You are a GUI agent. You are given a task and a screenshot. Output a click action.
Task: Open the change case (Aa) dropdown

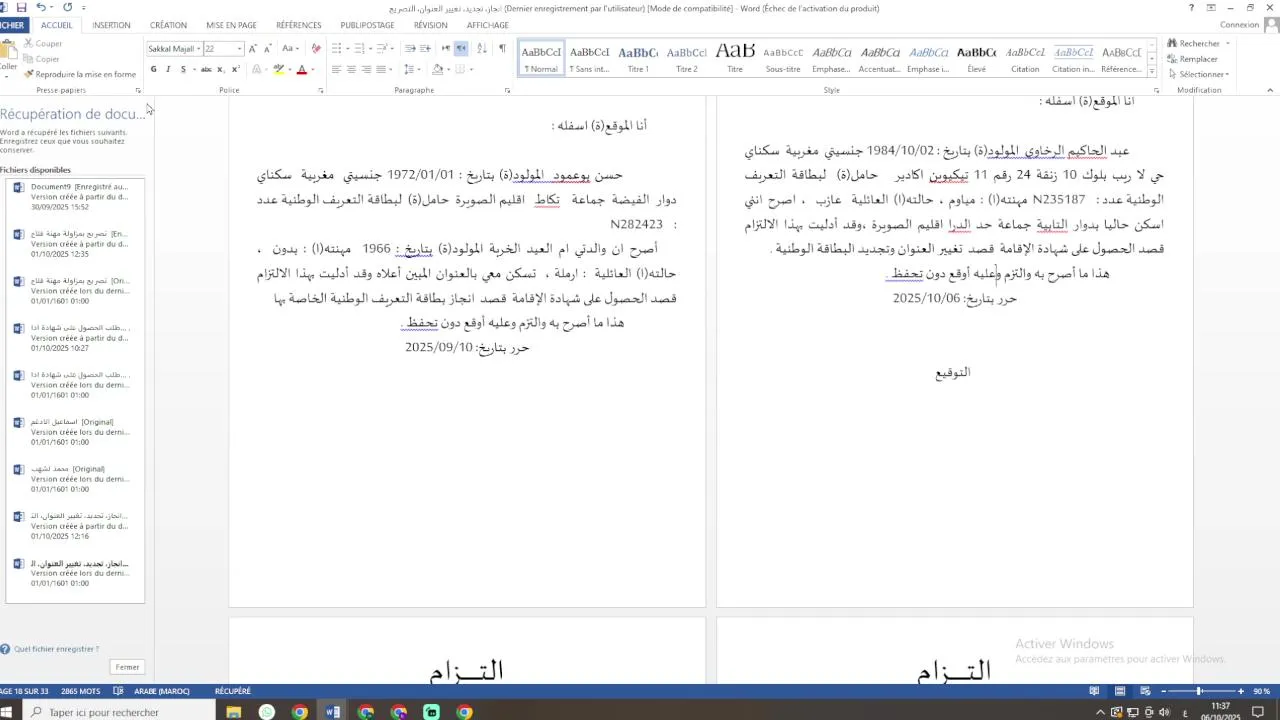[x=289, y=49]
